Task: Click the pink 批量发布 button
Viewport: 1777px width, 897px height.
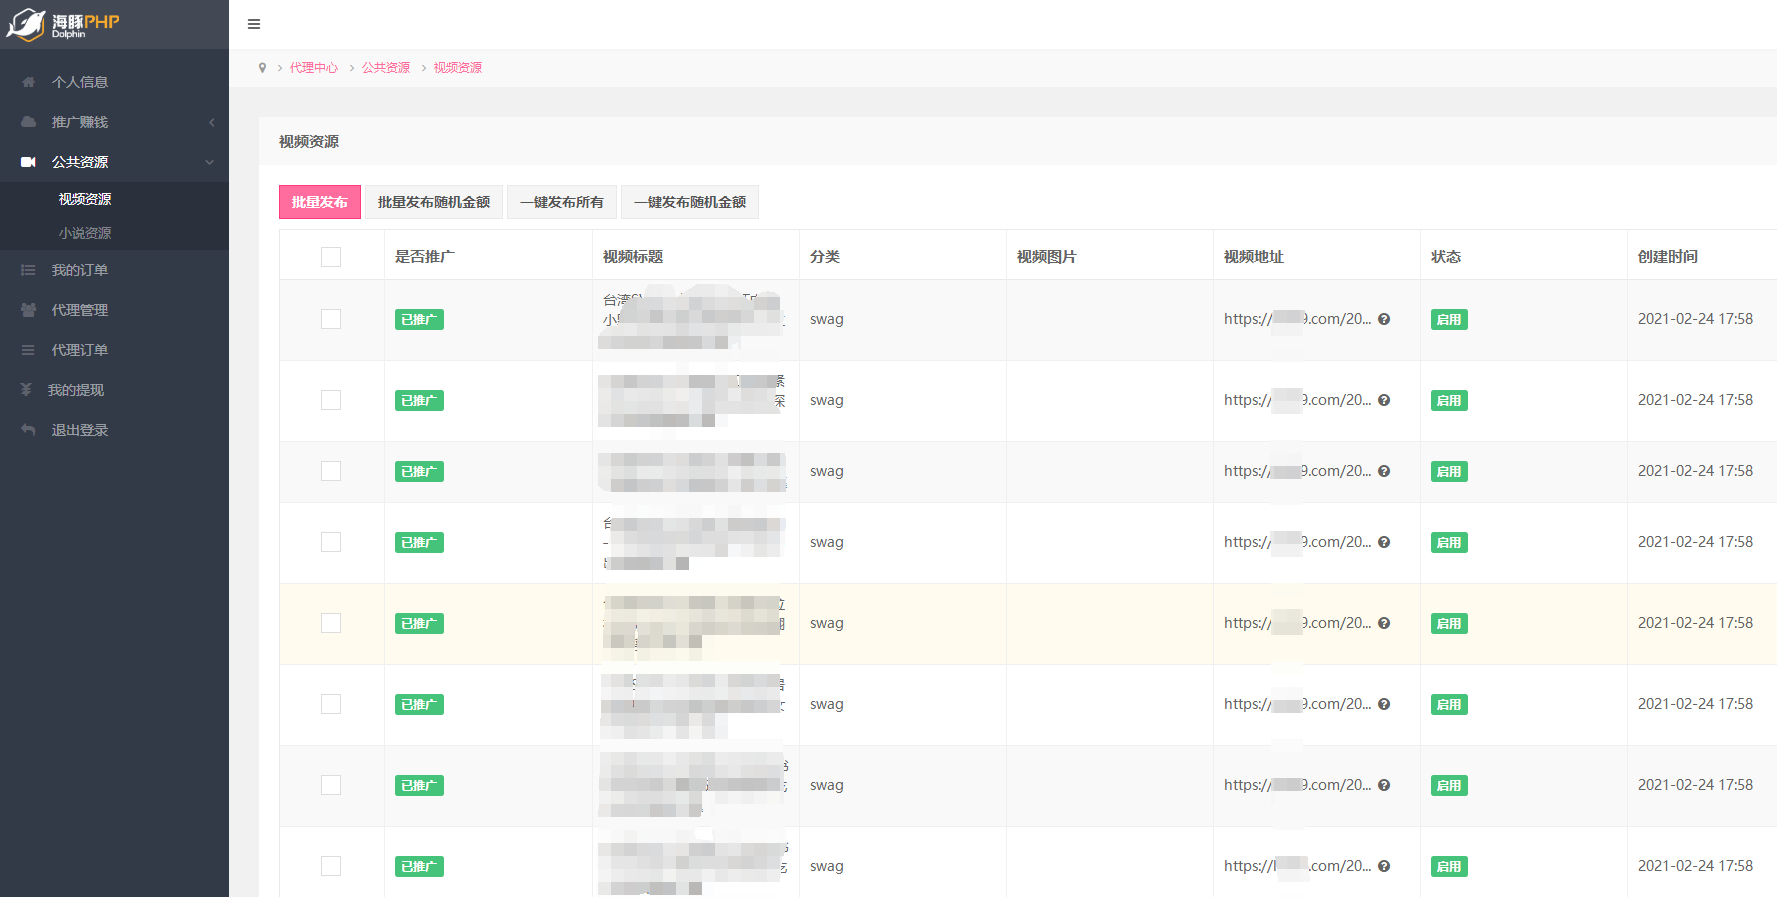Action: point(320,202)
